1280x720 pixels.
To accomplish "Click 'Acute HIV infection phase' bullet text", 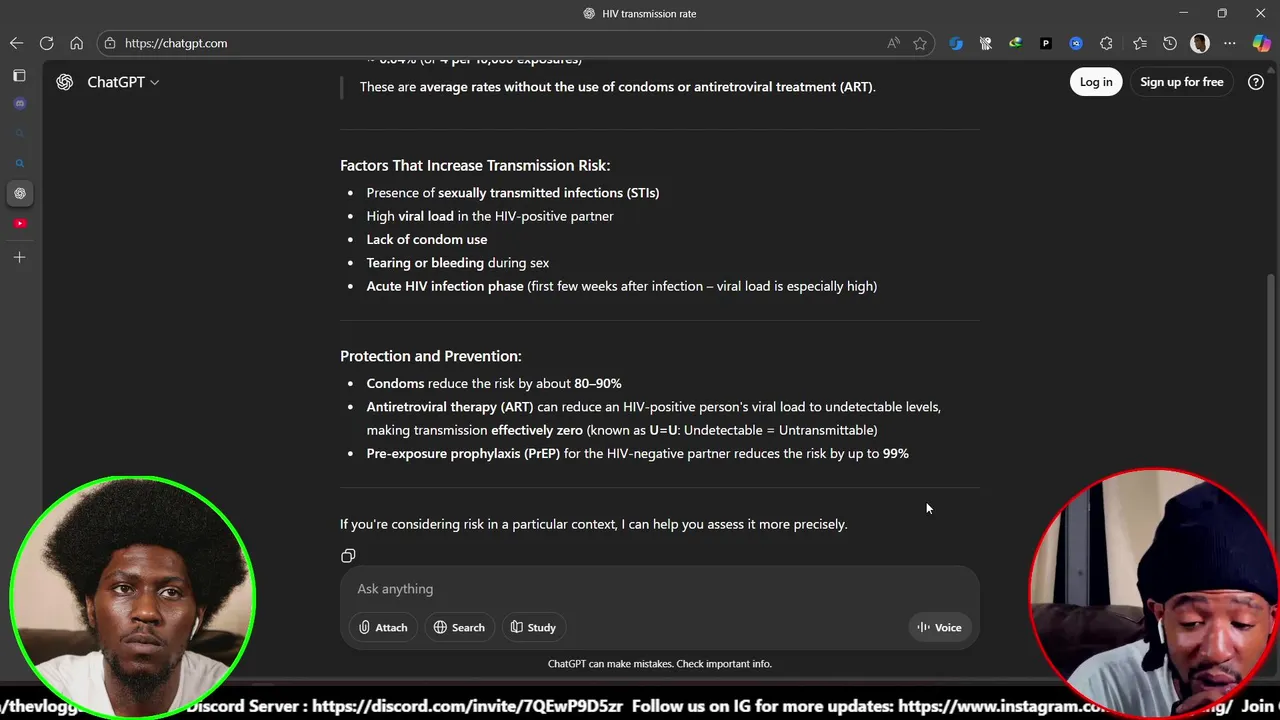I will (445, 286).
